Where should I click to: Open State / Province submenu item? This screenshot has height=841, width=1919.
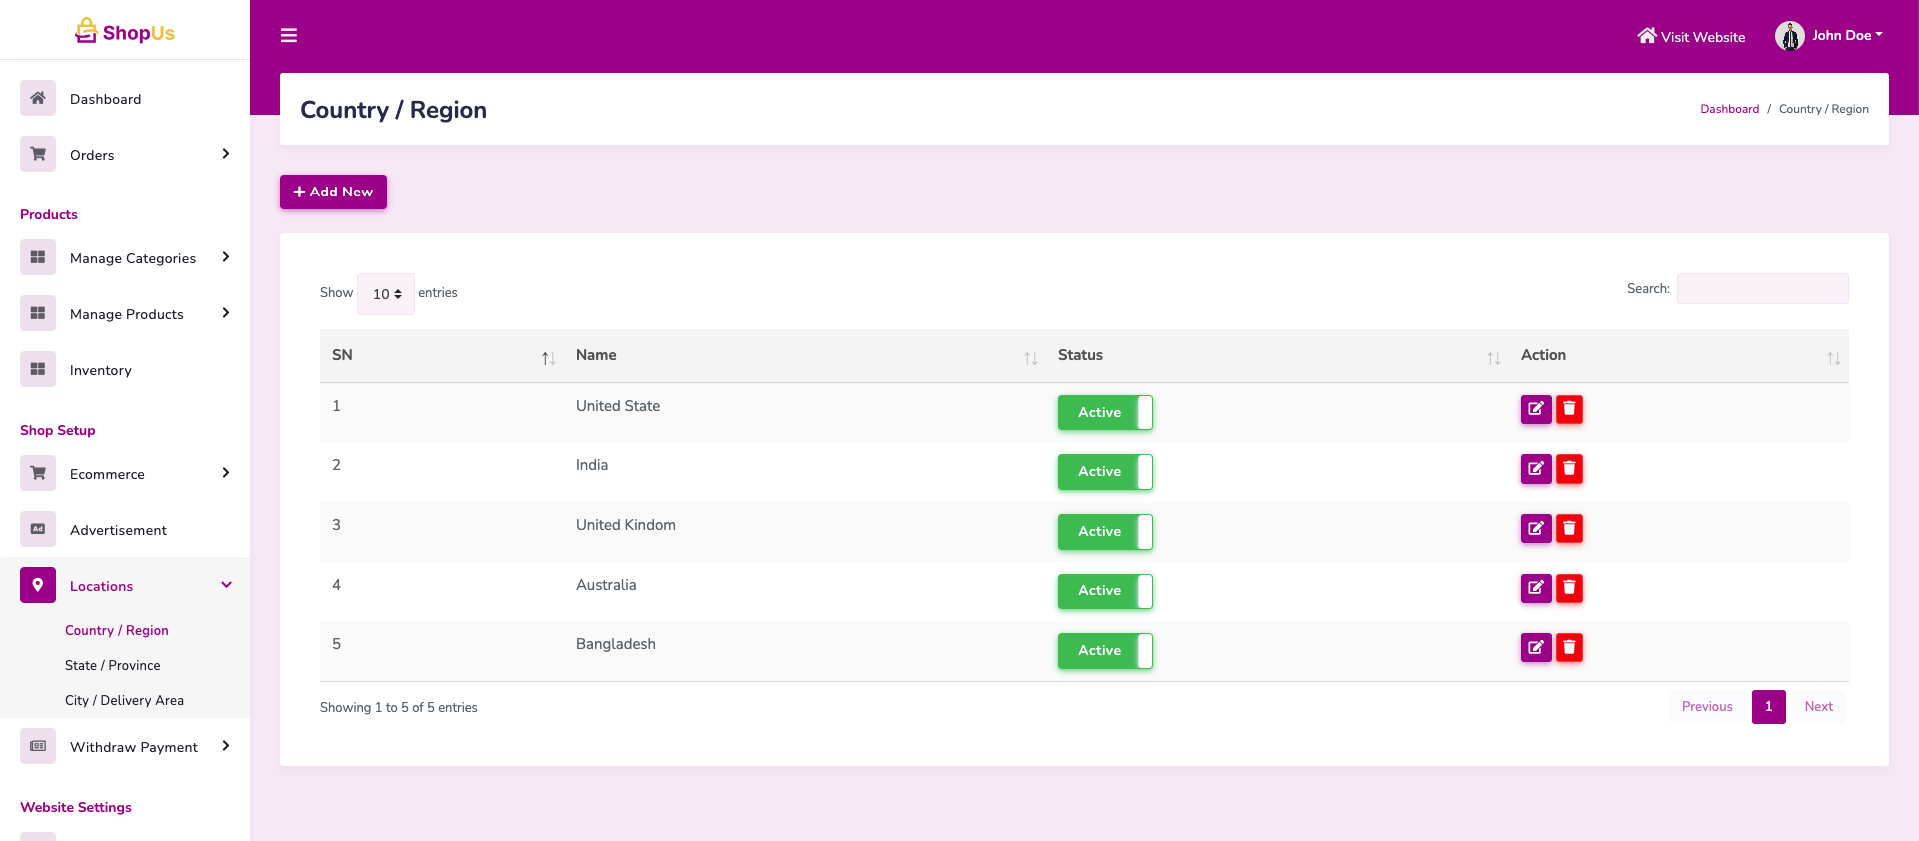coord(112,665)
